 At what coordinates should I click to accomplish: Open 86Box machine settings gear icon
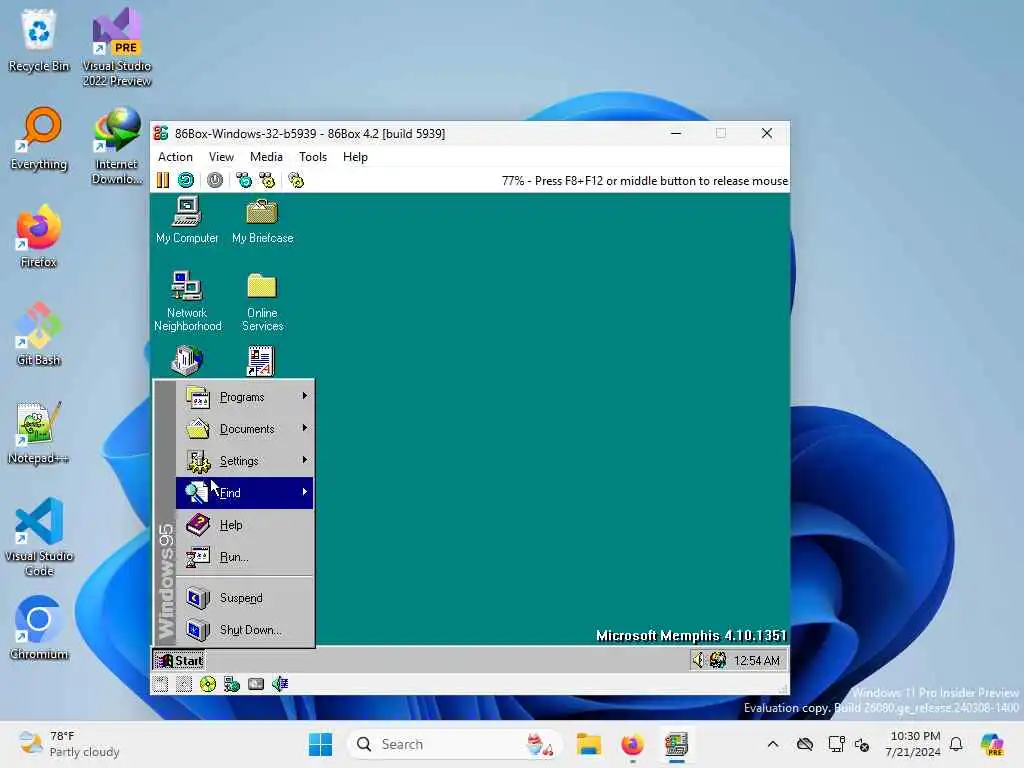[296, 180]
